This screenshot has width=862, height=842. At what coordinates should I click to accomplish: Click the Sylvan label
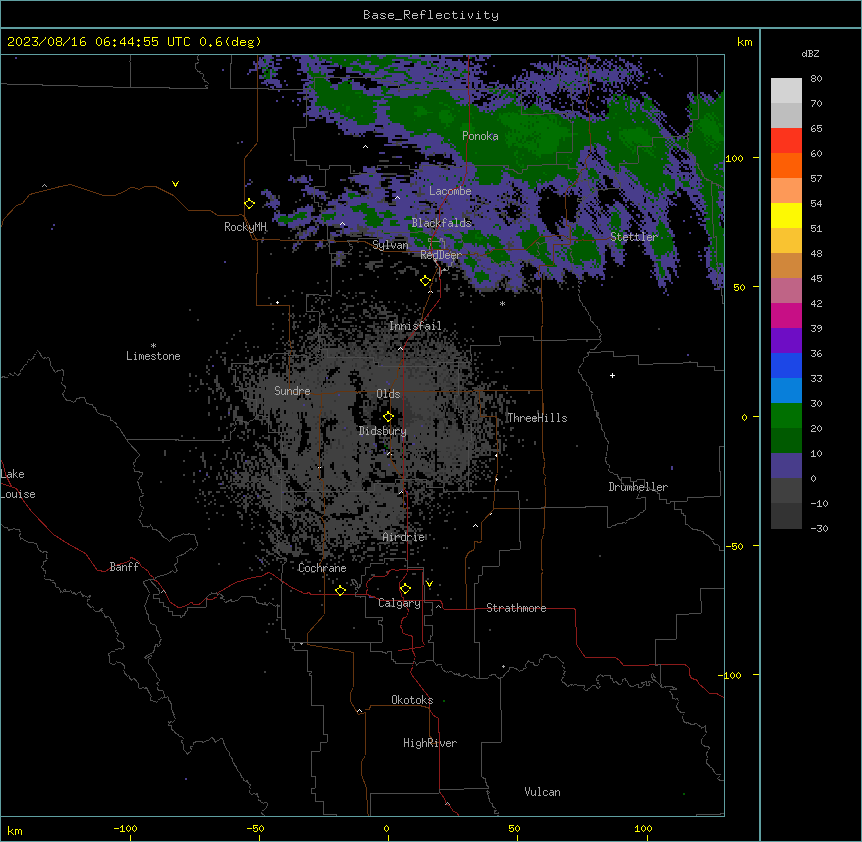pos(390,245)
